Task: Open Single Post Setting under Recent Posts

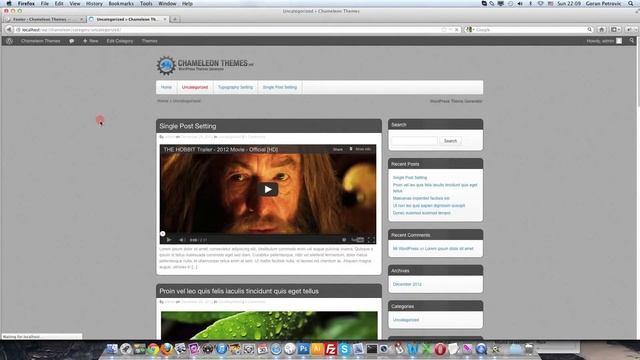Action: tap(410, 178)
